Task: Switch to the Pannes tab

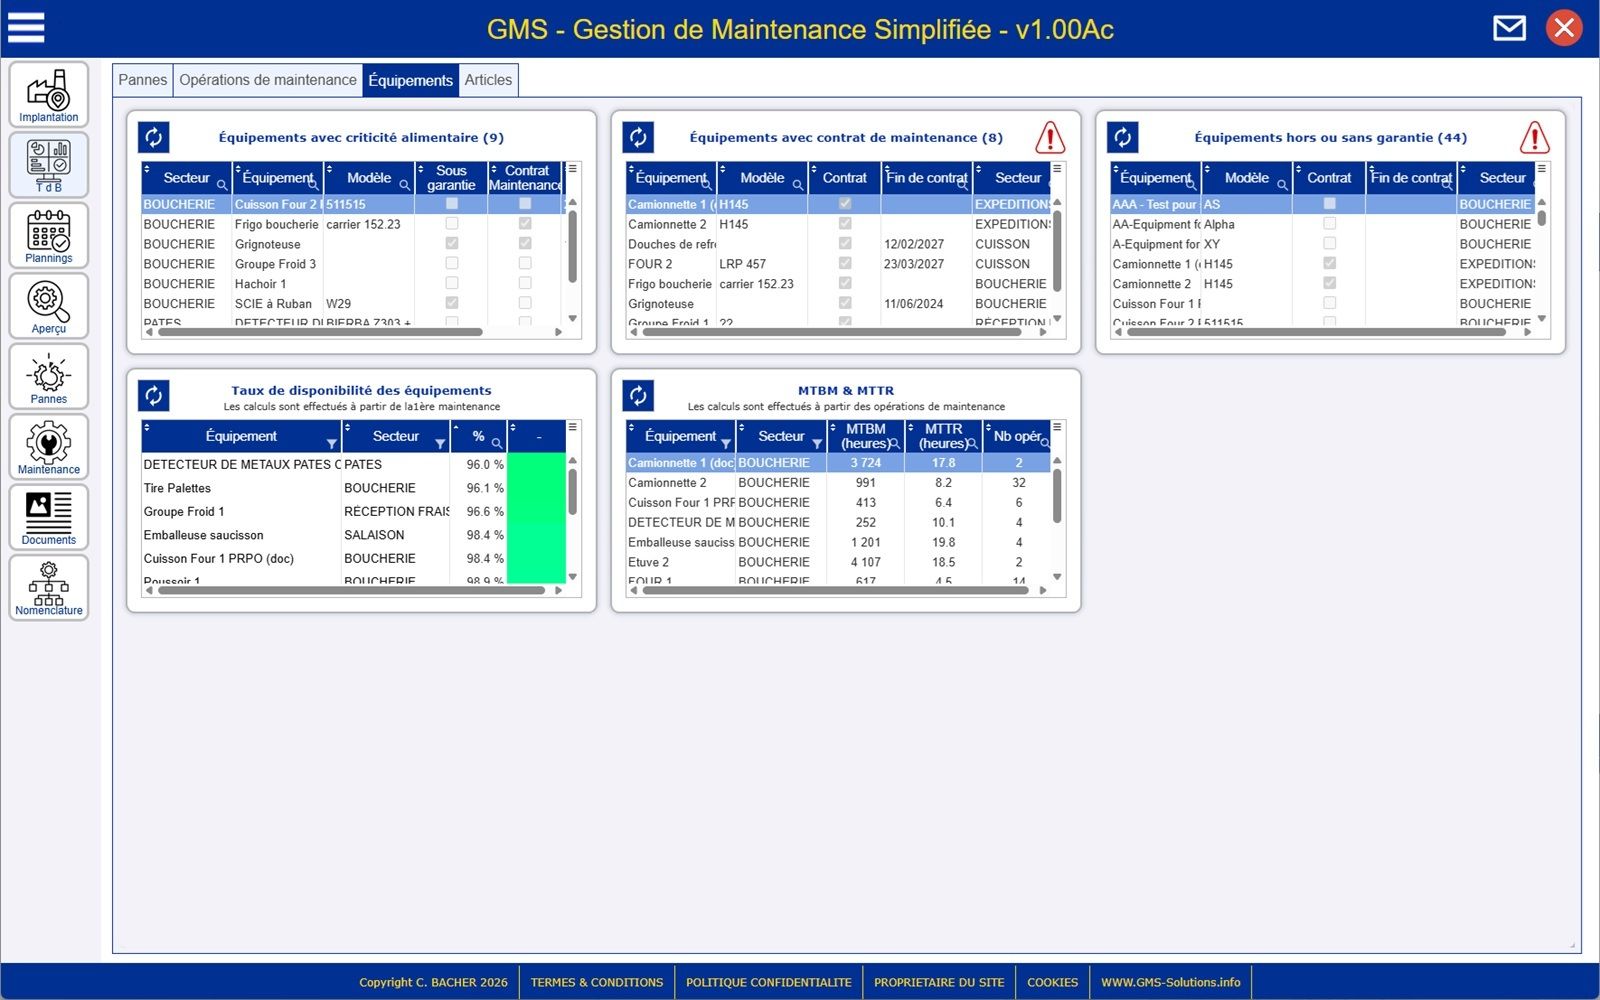Action: [x=143, y=80]
